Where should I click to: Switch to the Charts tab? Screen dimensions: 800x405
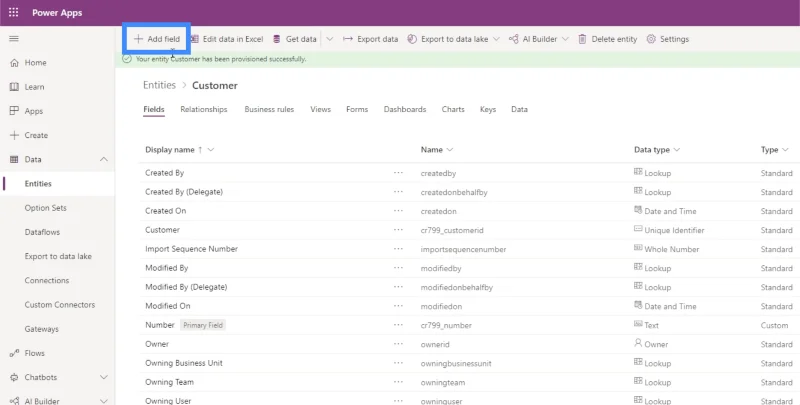pos(453,110)
